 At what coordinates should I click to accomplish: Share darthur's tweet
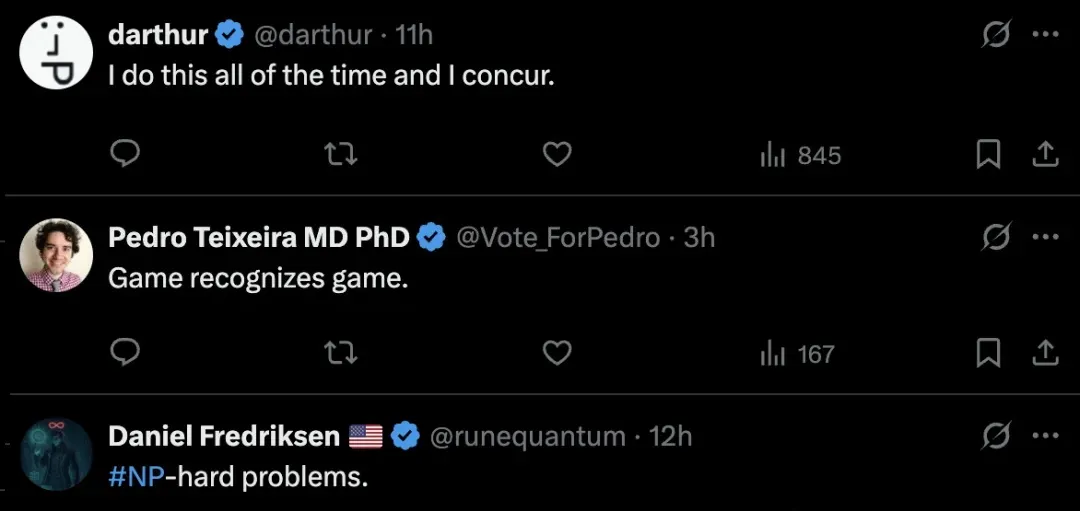[x=1045, y=155]
